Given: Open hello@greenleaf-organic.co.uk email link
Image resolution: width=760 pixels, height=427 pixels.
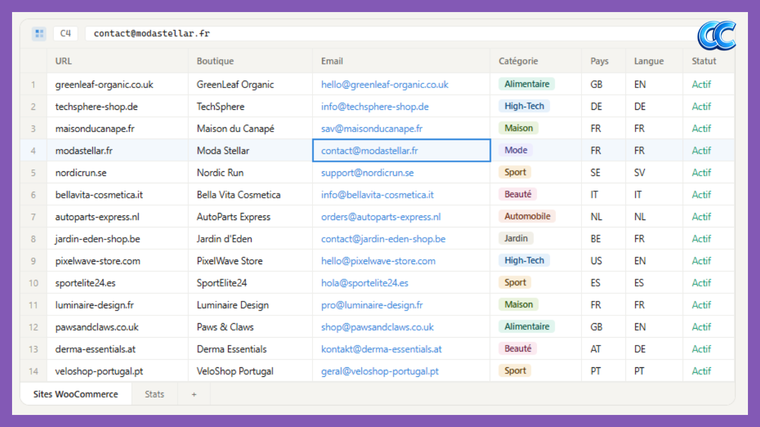Looking at the screenshot, I should 384,85.
